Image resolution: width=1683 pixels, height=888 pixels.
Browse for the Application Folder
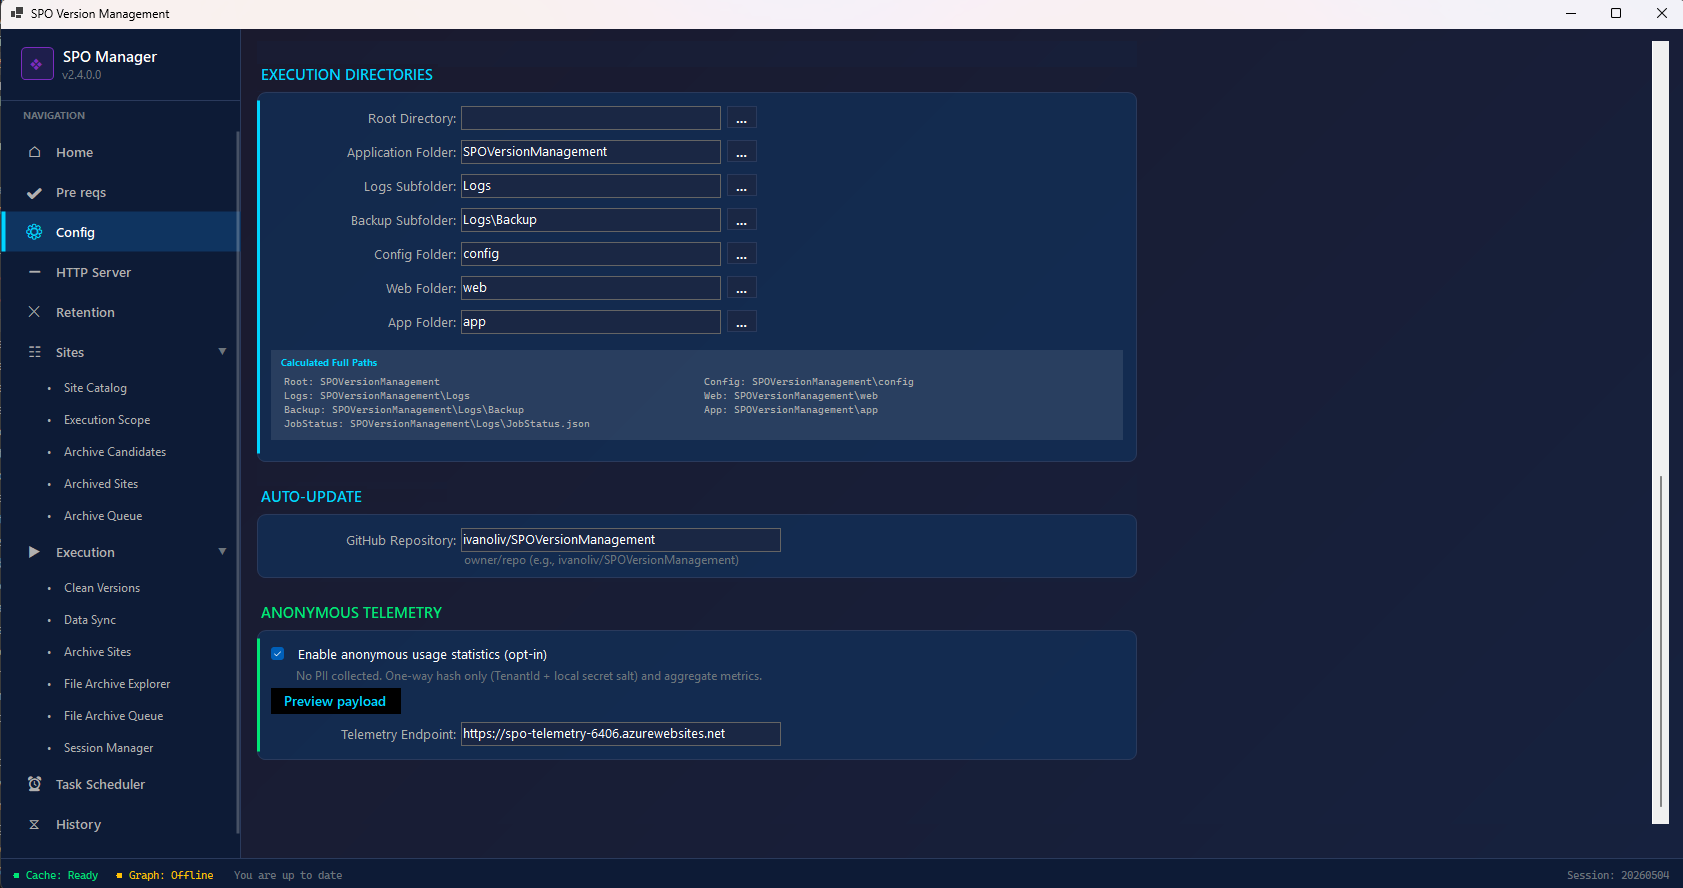741,152
